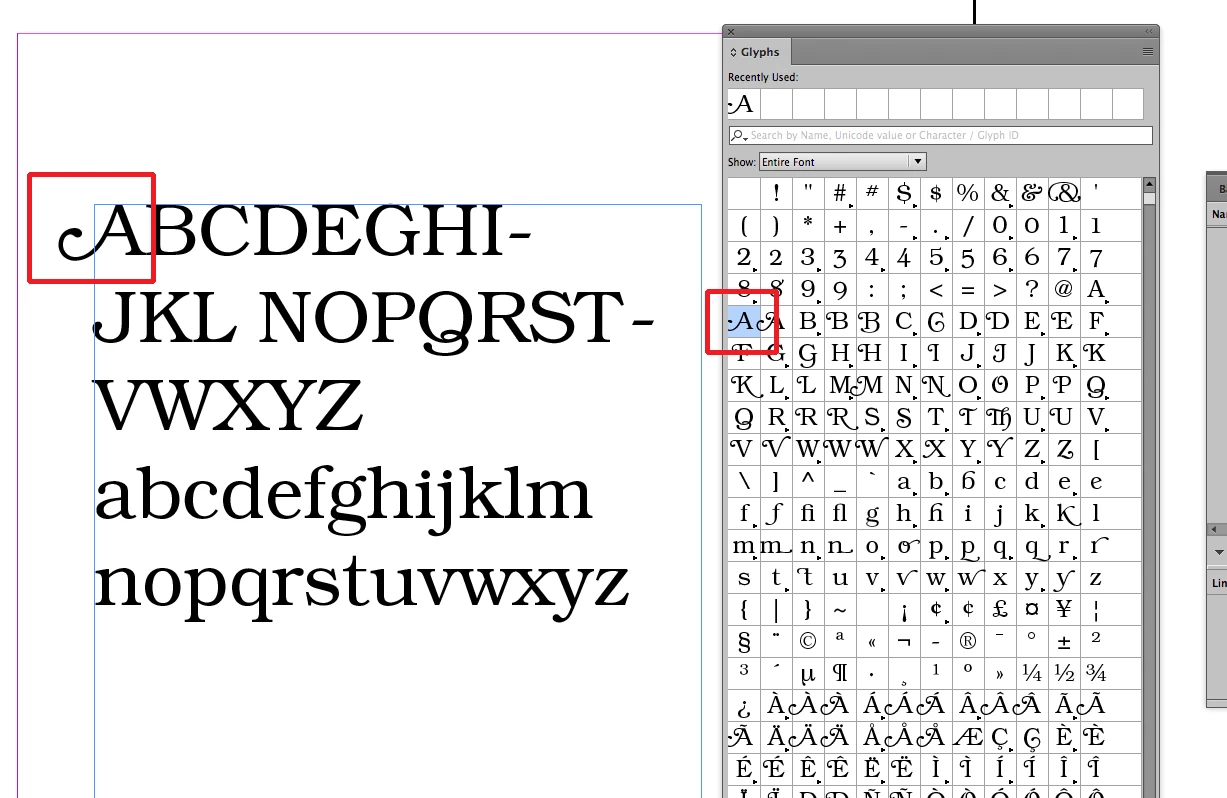Select the tilde ~ glyph
The image size is (1227, 798).
pyautogui.click(x=839, y=610)
